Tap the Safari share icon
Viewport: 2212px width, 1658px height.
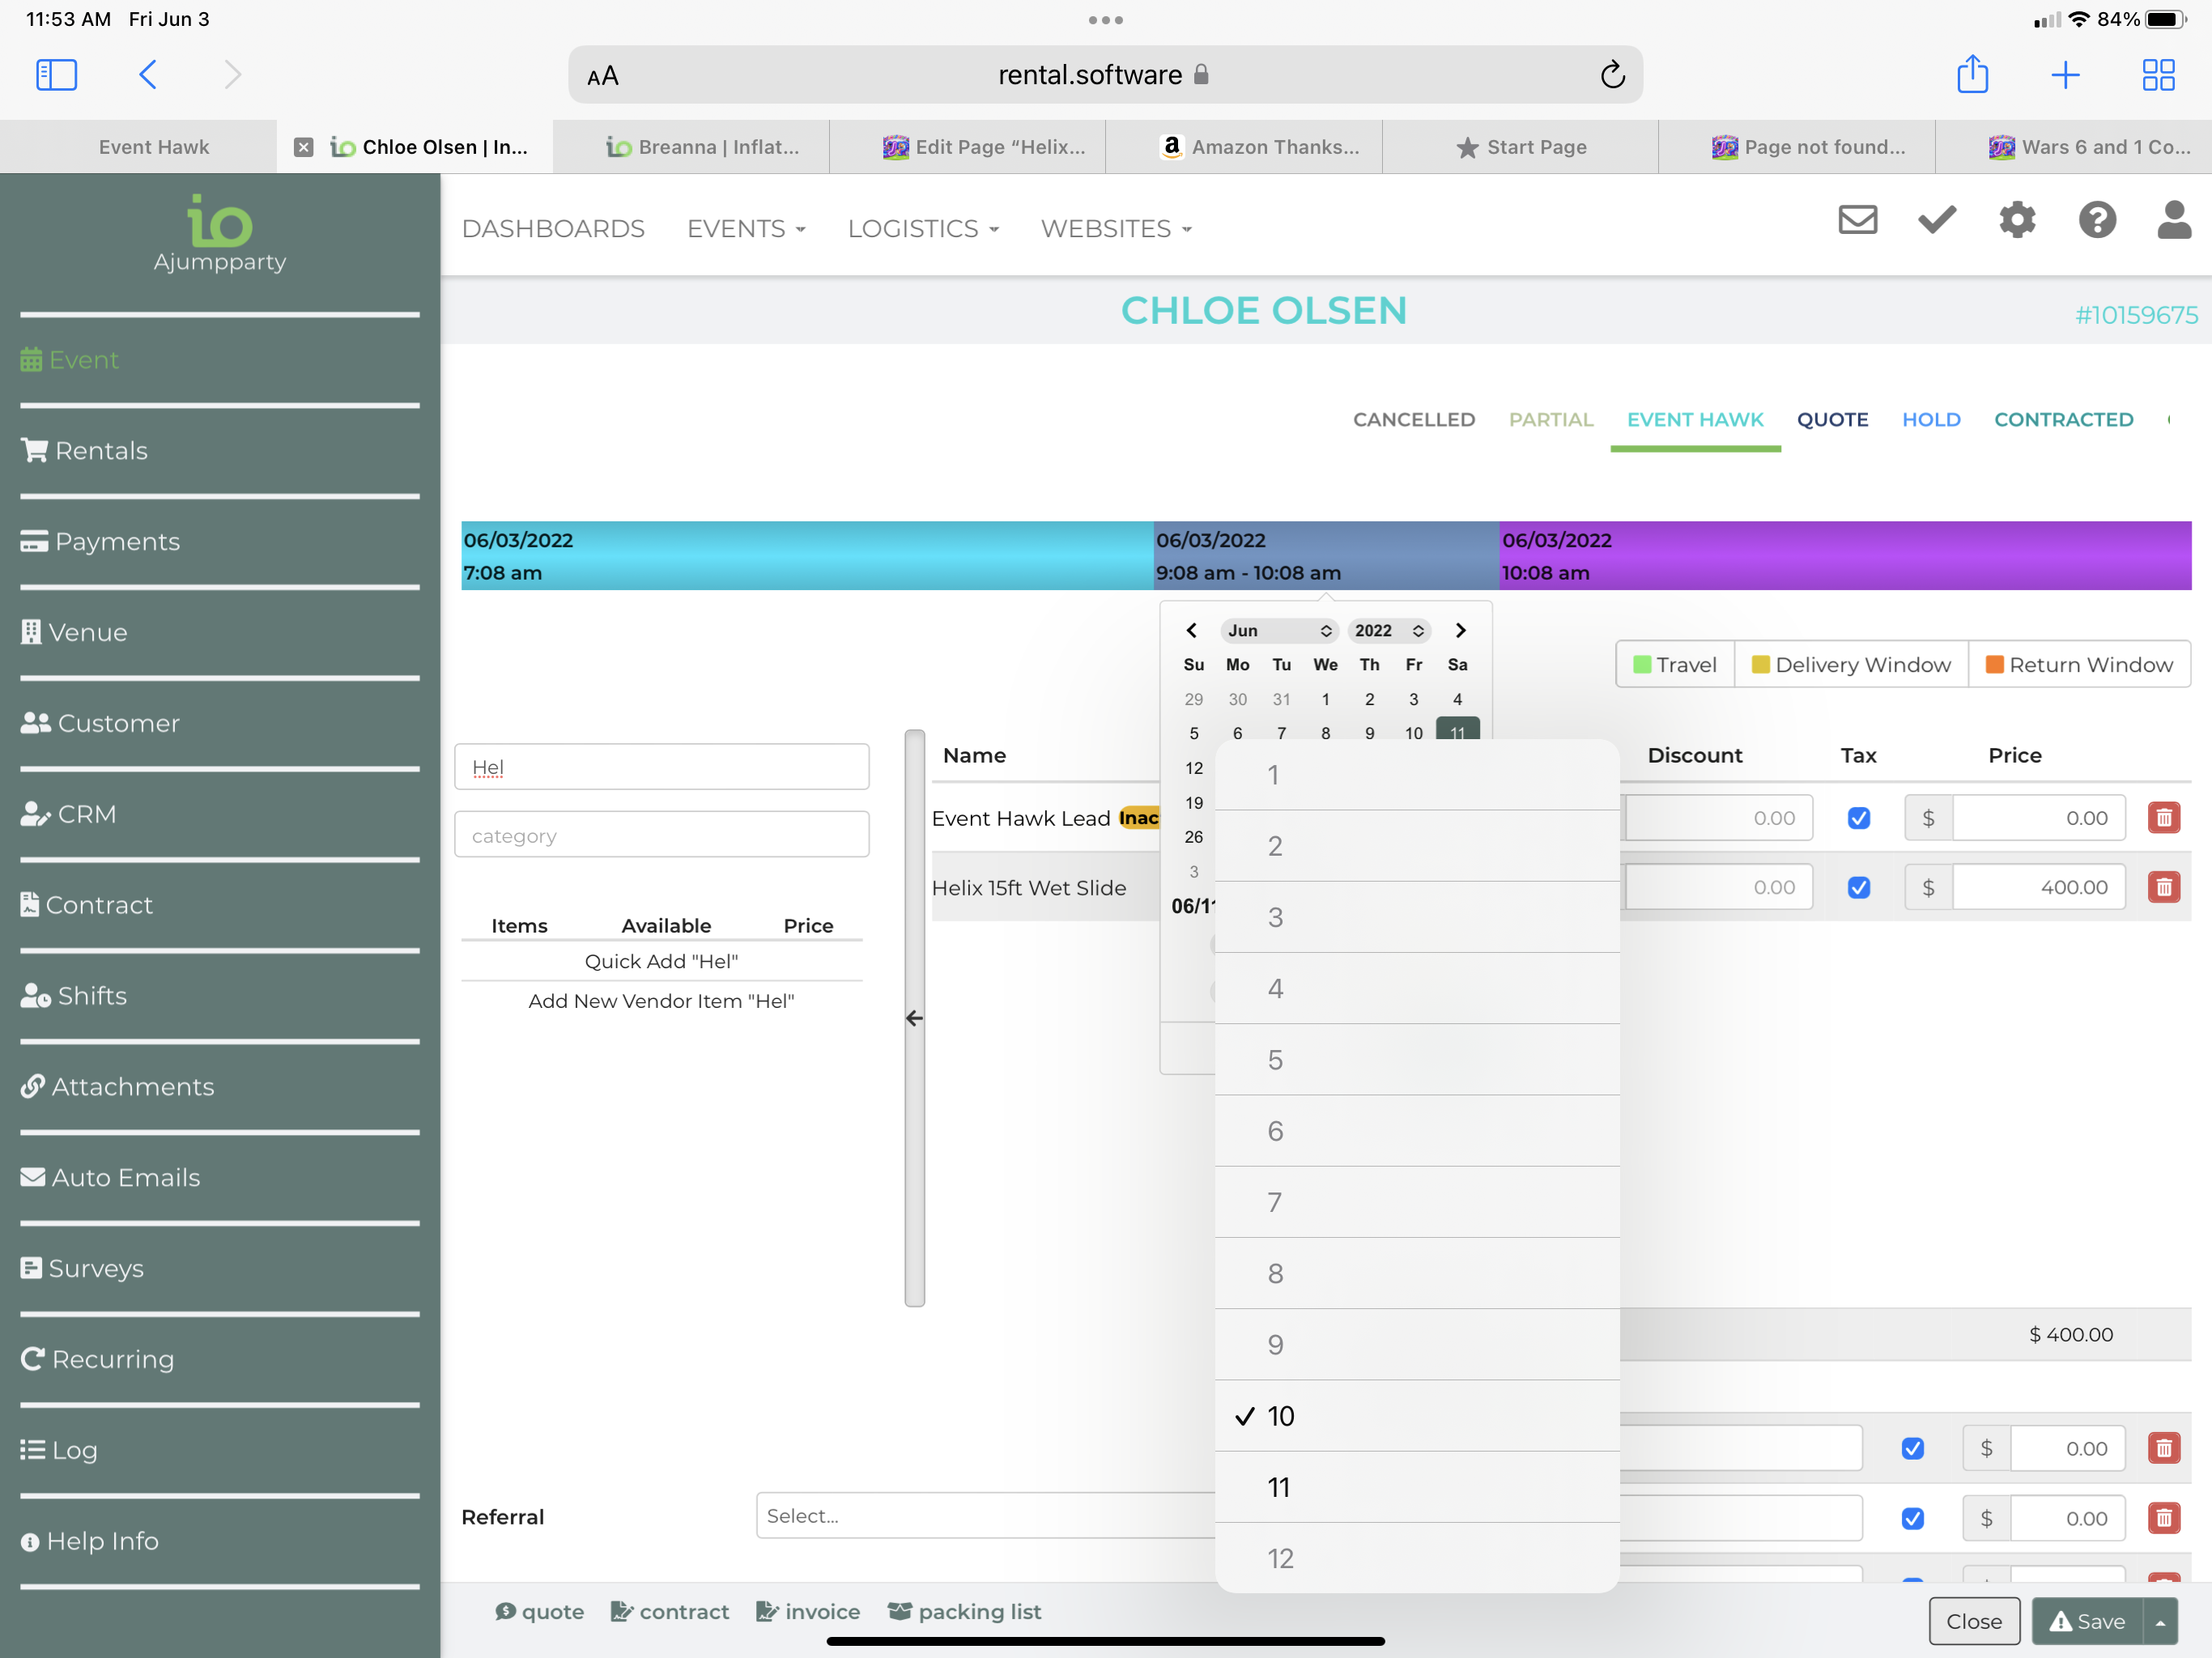1971,75
